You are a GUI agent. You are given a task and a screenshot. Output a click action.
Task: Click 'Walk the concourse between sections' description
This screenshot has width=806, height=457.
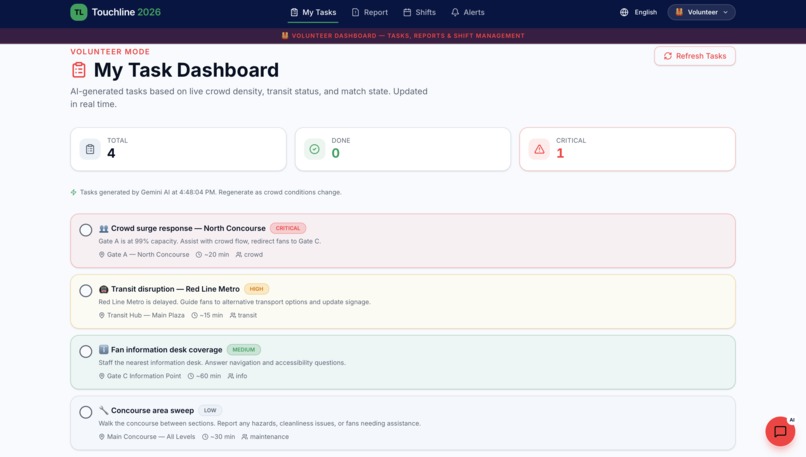[260, 423]
